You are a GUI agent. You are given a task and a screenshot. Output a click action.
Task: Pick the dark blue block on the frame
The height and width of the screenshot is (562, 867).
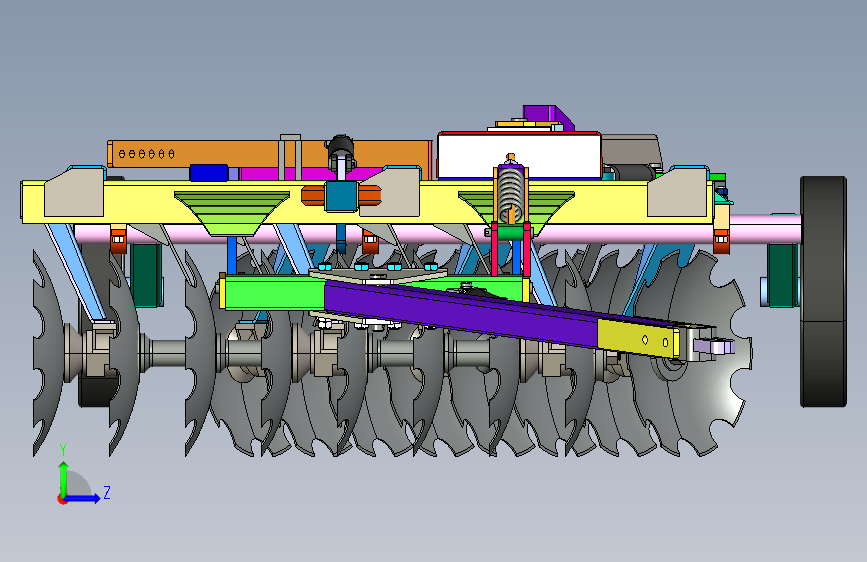pos(209,173)
